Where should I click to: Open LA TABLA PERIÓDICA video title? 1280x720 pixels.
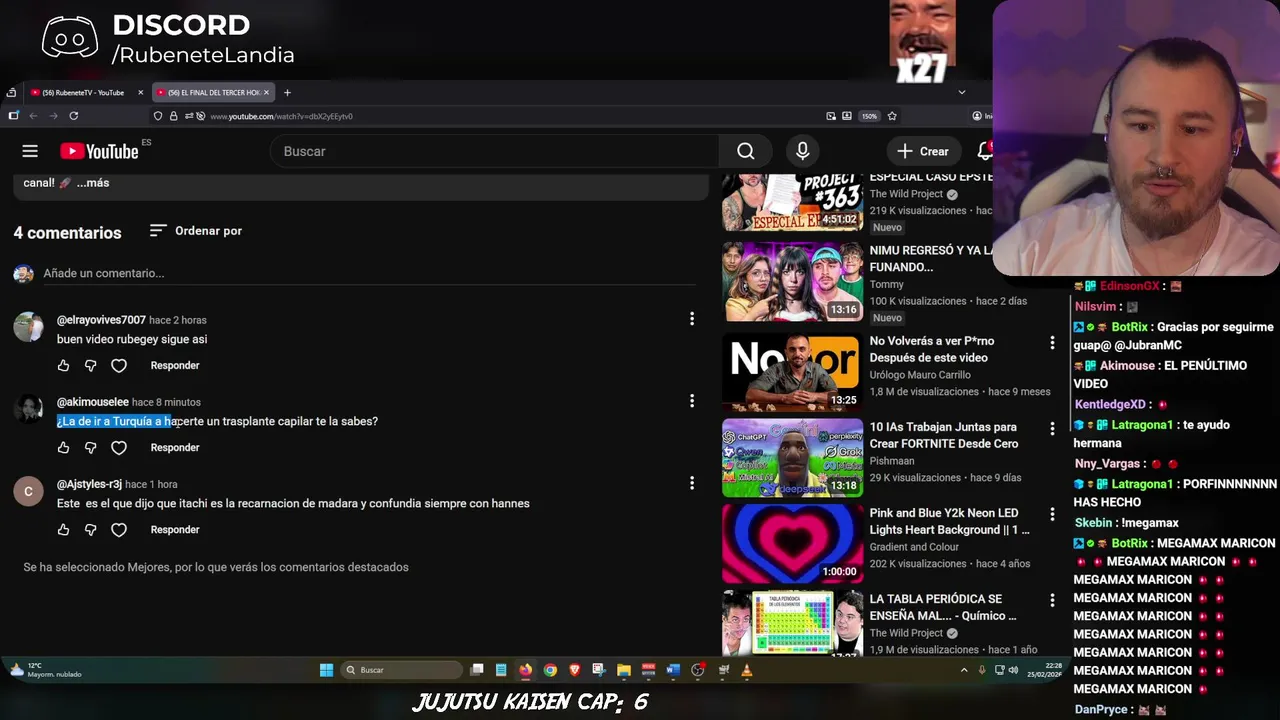(942, 607)
